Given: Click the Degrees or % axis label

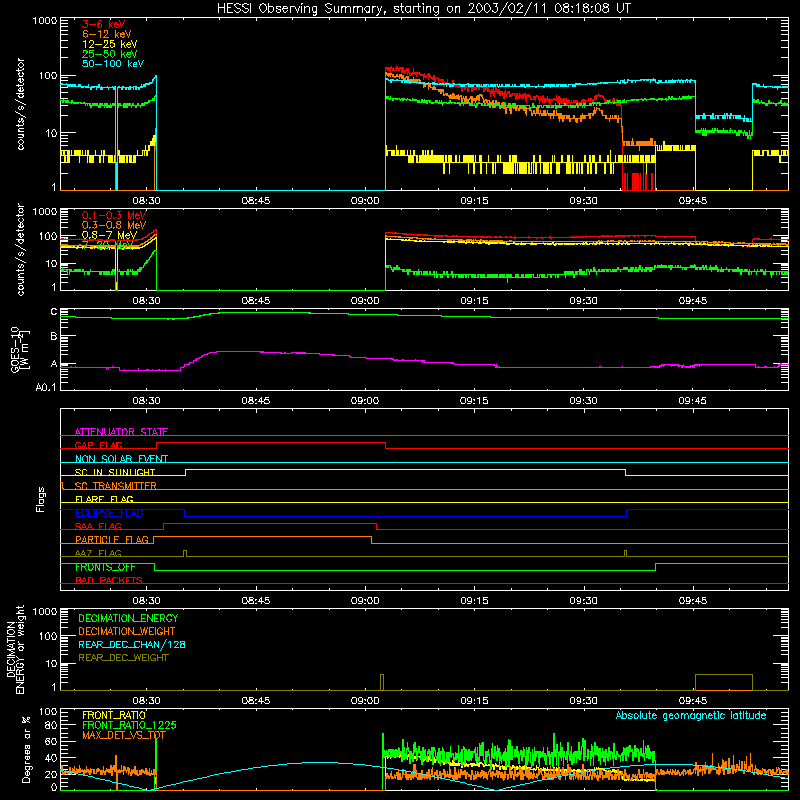Looking at the screenshot, I should coord(26,749).
